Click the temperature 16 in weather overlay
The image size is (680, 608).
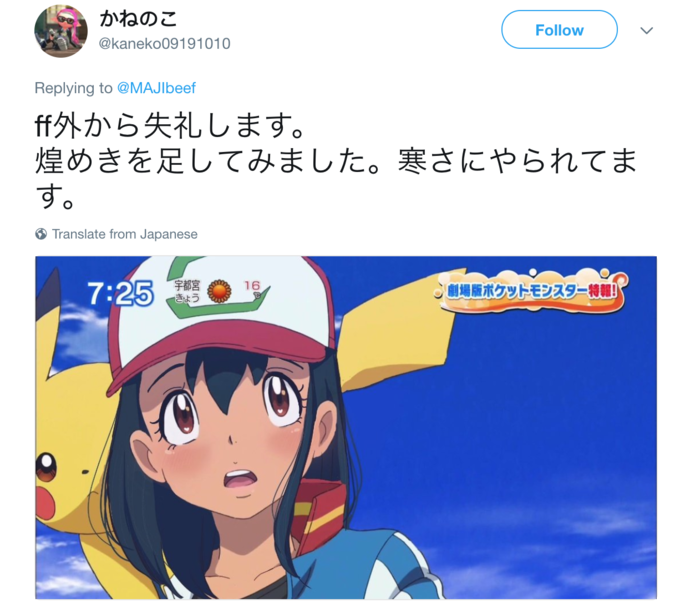click(x=252, y=285)
